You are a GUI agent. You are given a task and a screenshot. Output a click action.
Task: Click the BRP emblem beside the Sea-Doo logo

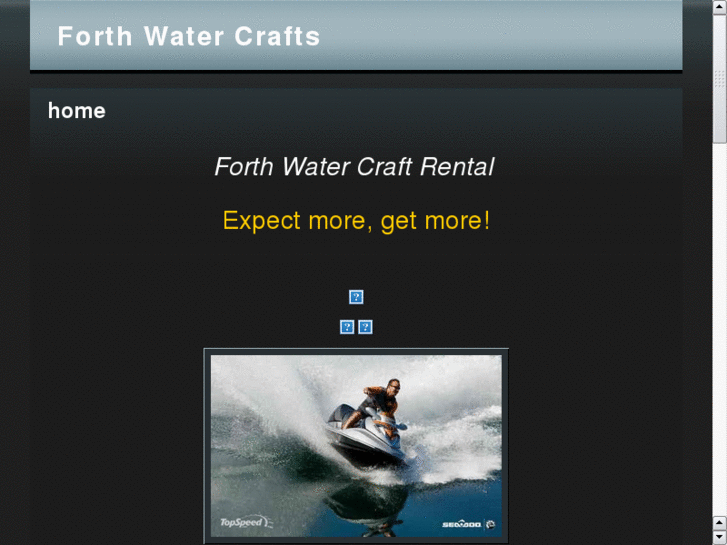coord(491,525)
